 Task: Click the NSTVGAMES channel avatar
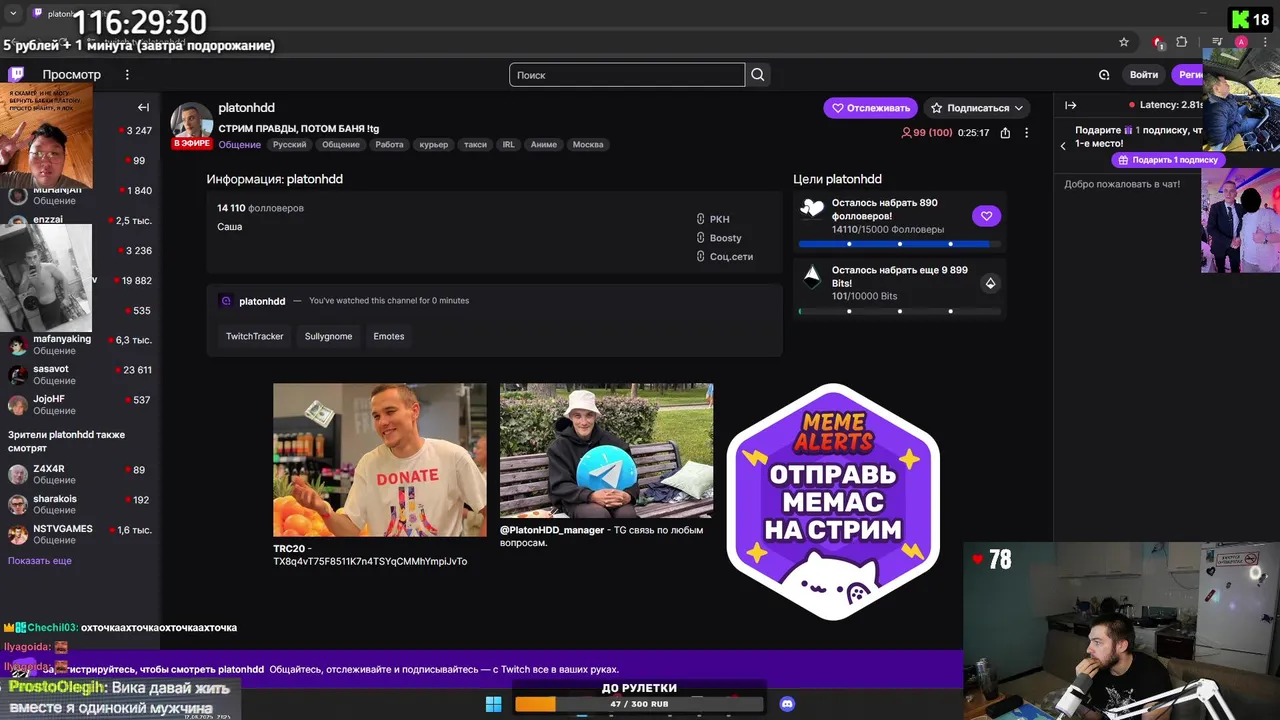click(x=18, y=535)
